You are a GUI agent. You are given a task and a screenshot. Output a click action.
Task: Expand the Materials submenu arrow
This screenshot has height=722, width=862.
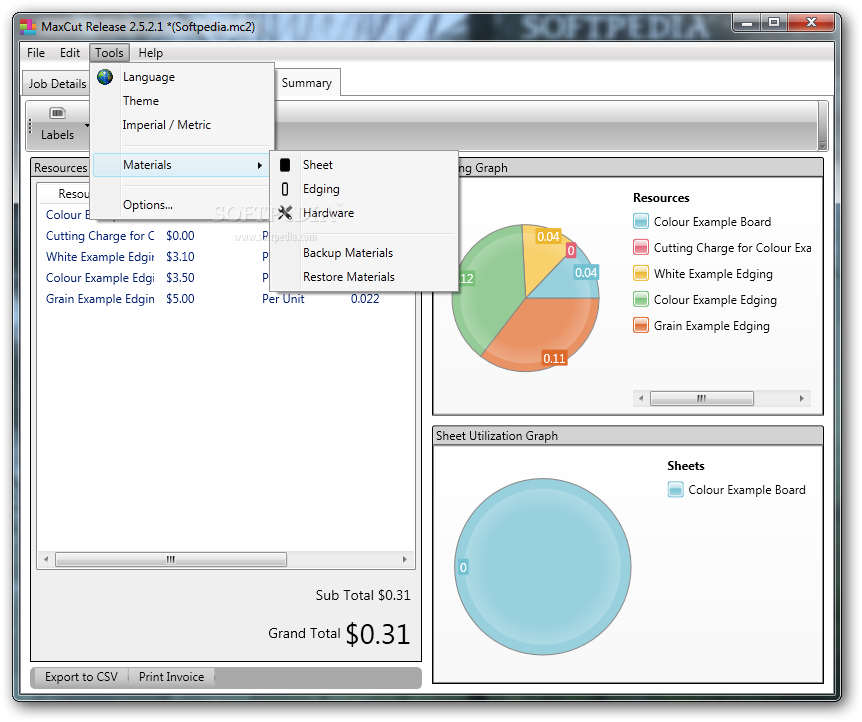point(259,166)
